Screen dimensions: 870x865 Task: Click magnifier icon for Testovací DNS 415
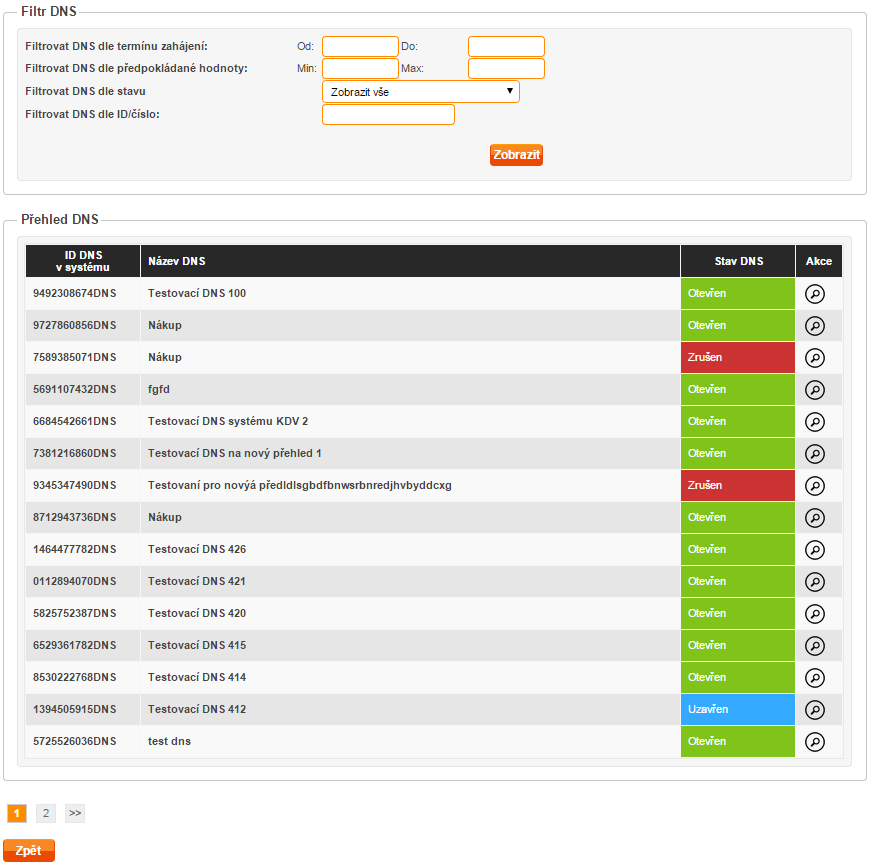click(x=815, y=646)
